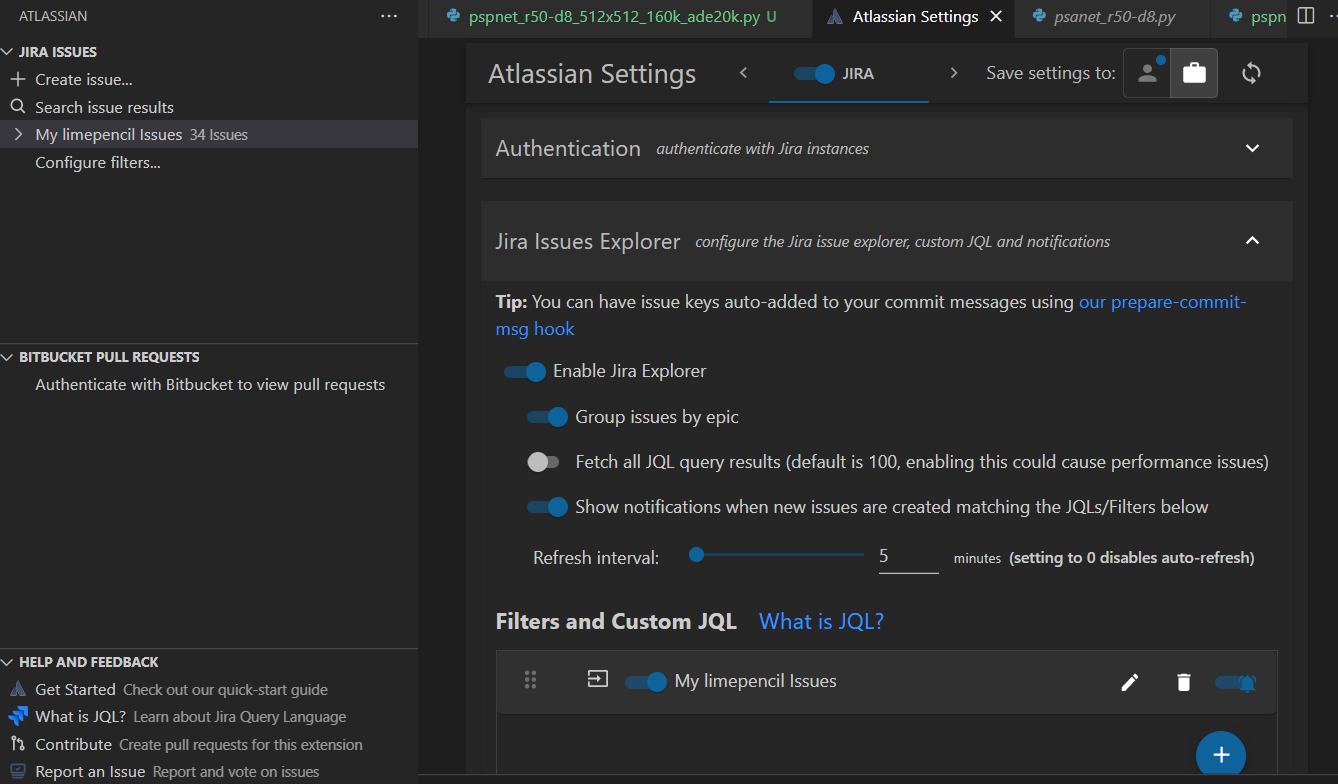Click the split editor icon
The height and width of the screenshot is (784, 1338).
coord(1305,16)
